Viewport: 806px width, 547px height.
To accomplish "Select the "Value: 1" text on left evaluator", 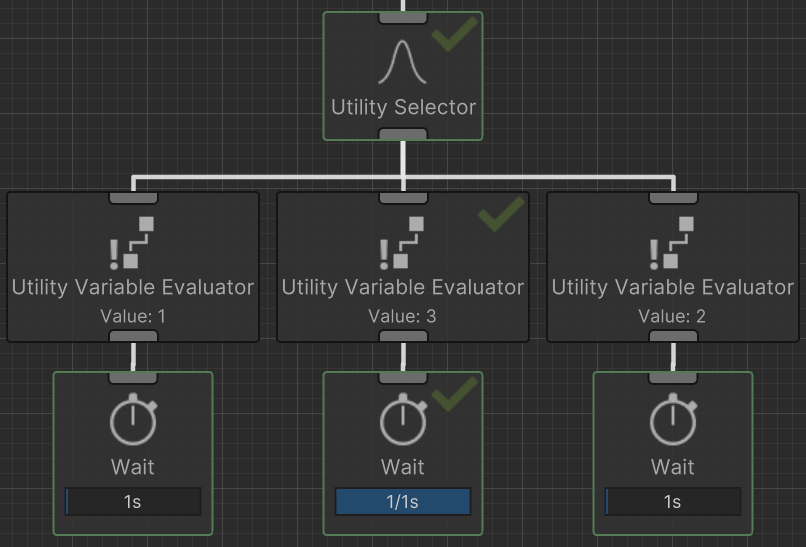I will pyautogui.click(x=133, y=316).
